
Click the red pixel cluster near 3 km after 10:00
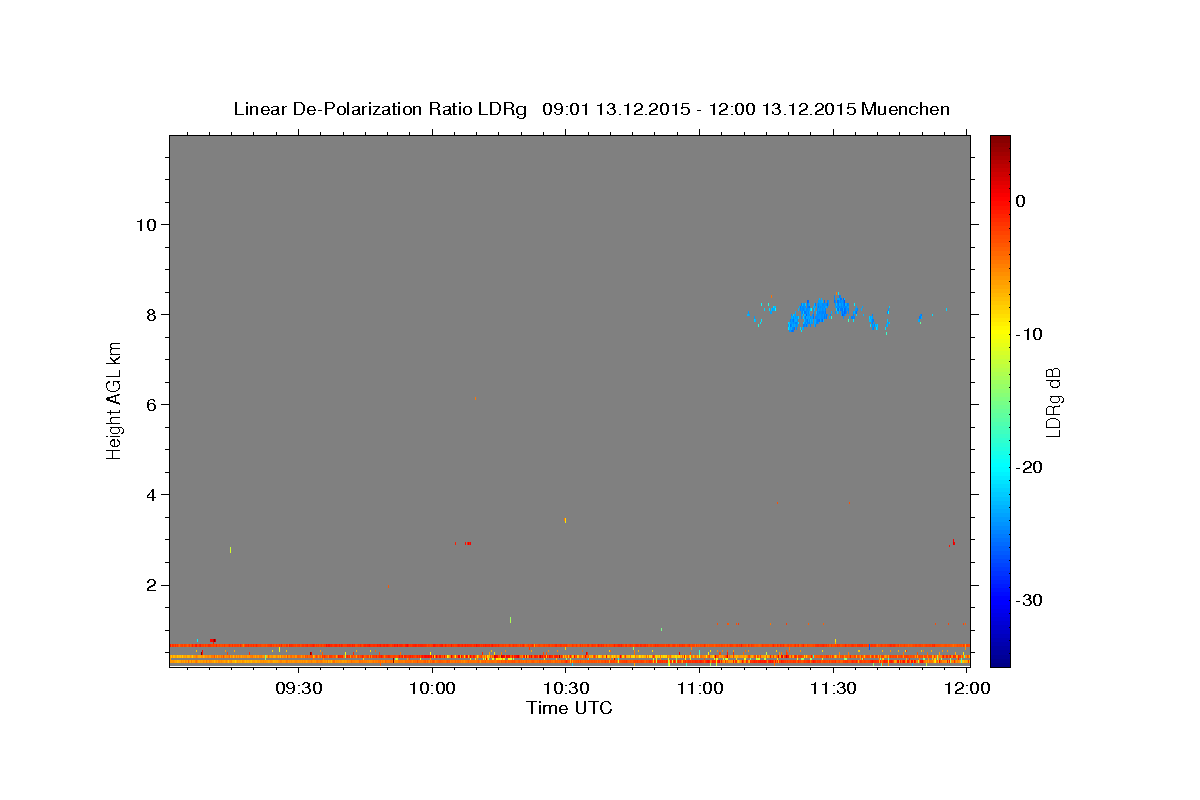pyautogui.click(x=468, y=543)
